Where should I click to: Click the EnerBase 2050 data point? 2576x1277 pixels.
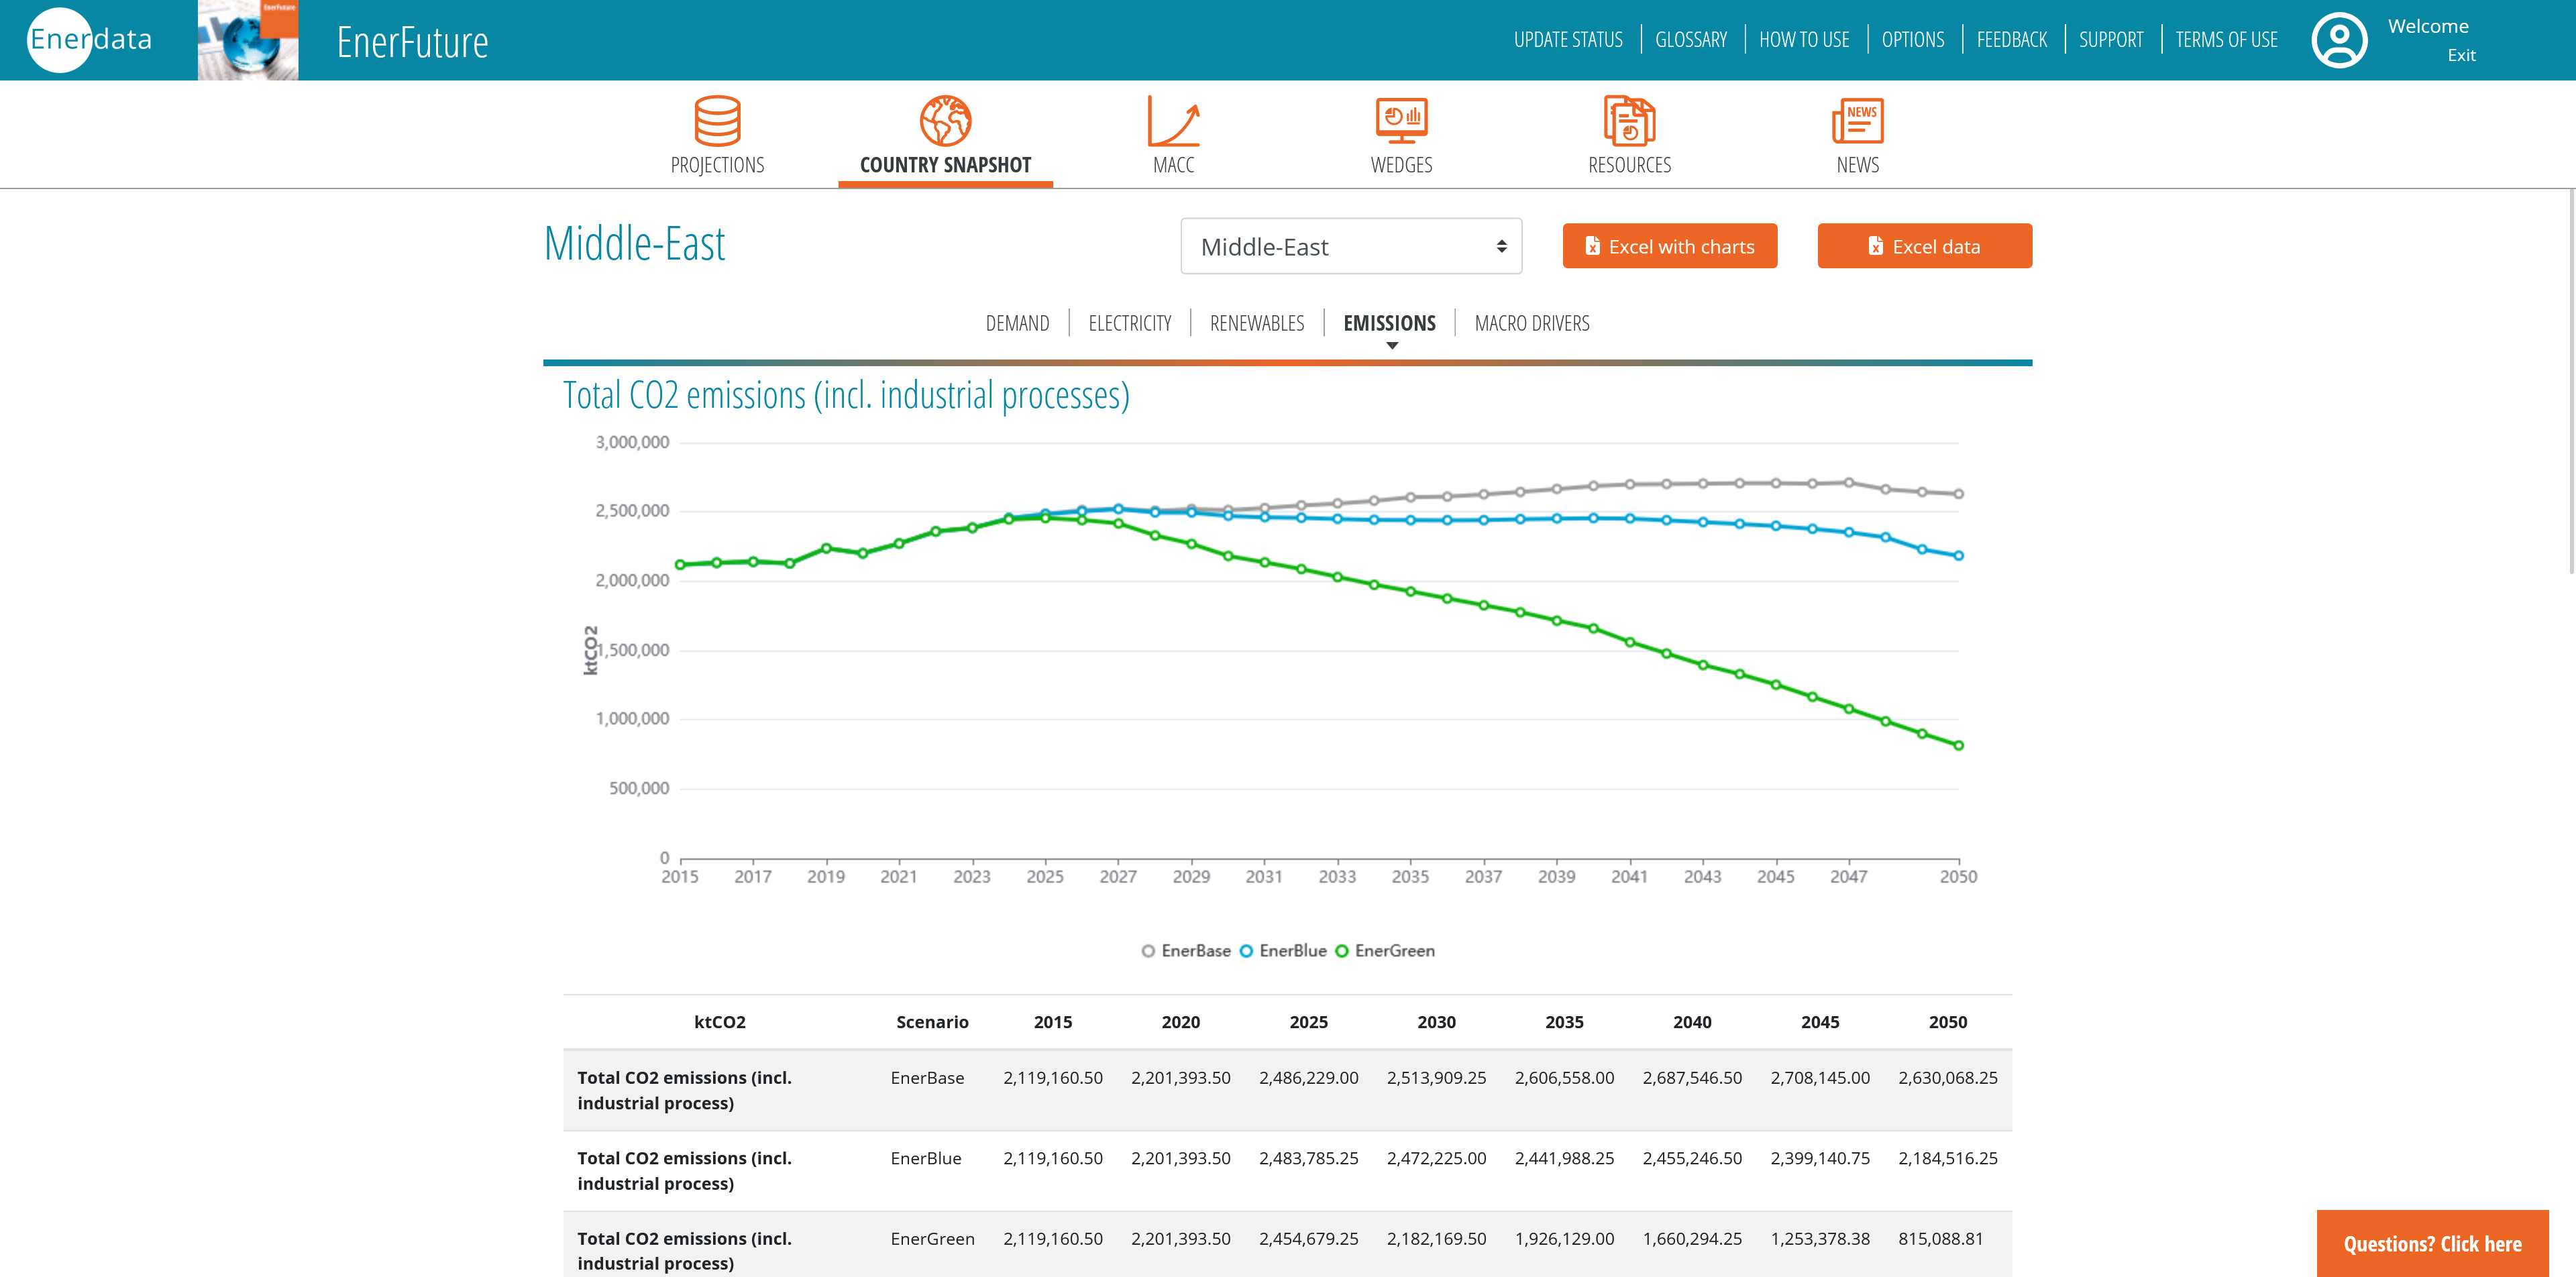(x=1958, y=494)
